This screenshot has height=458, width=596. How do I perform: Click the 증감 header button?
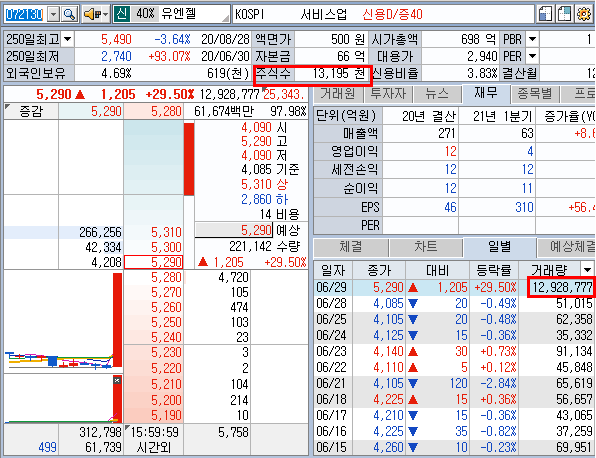31,111
